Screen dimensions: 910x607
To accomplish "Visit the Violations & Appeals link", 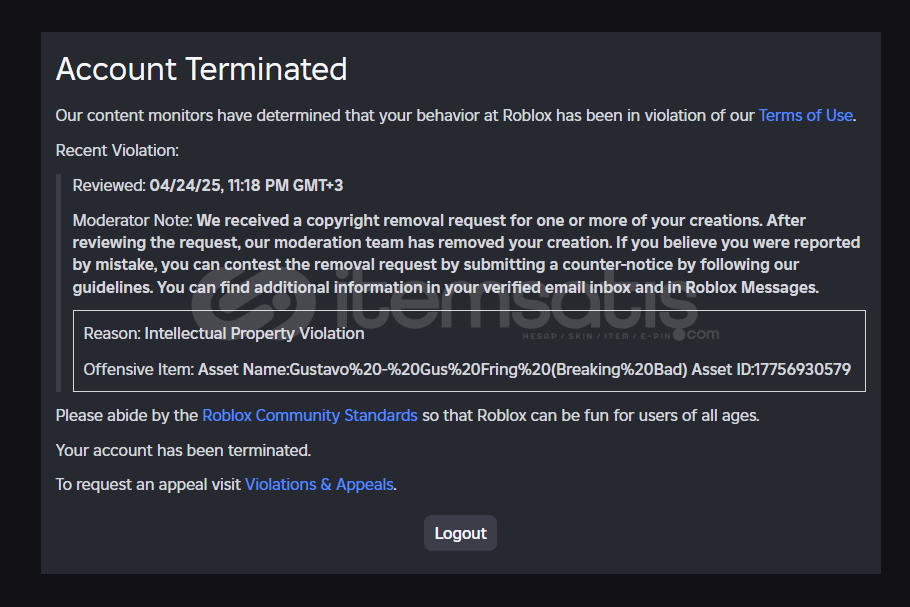I will pos(320,484).
